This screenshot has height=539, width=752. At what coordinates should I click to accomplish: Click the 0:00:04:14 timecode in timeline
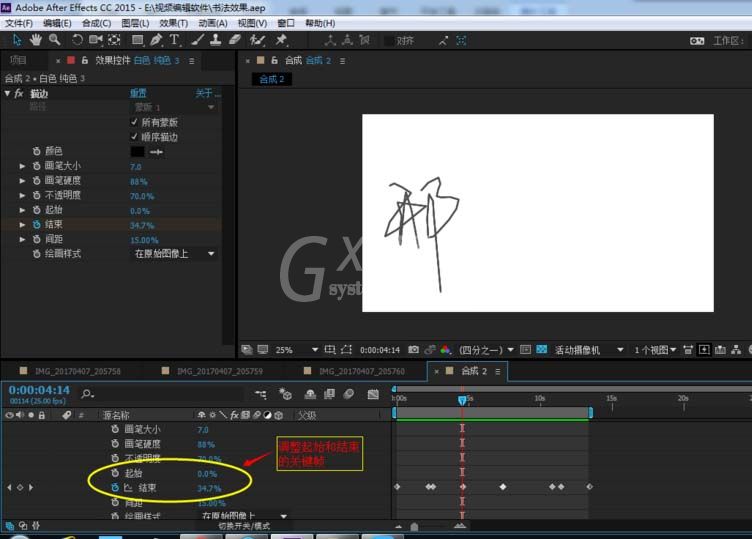pyautogui.click(x=39, y=390)
